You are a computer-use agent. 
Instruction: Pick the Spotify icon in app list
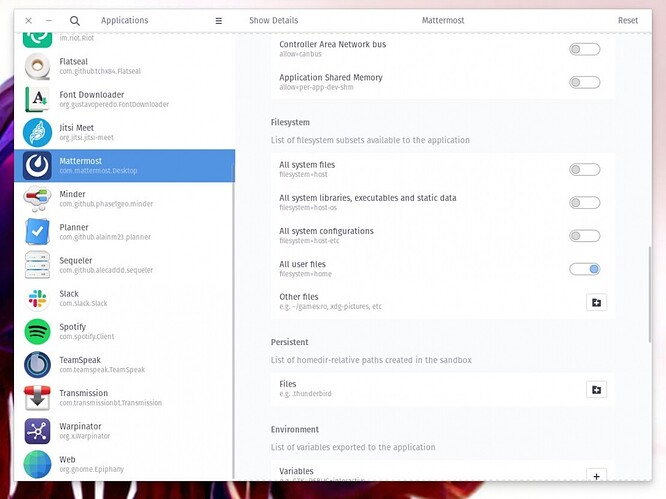(37, 331)
